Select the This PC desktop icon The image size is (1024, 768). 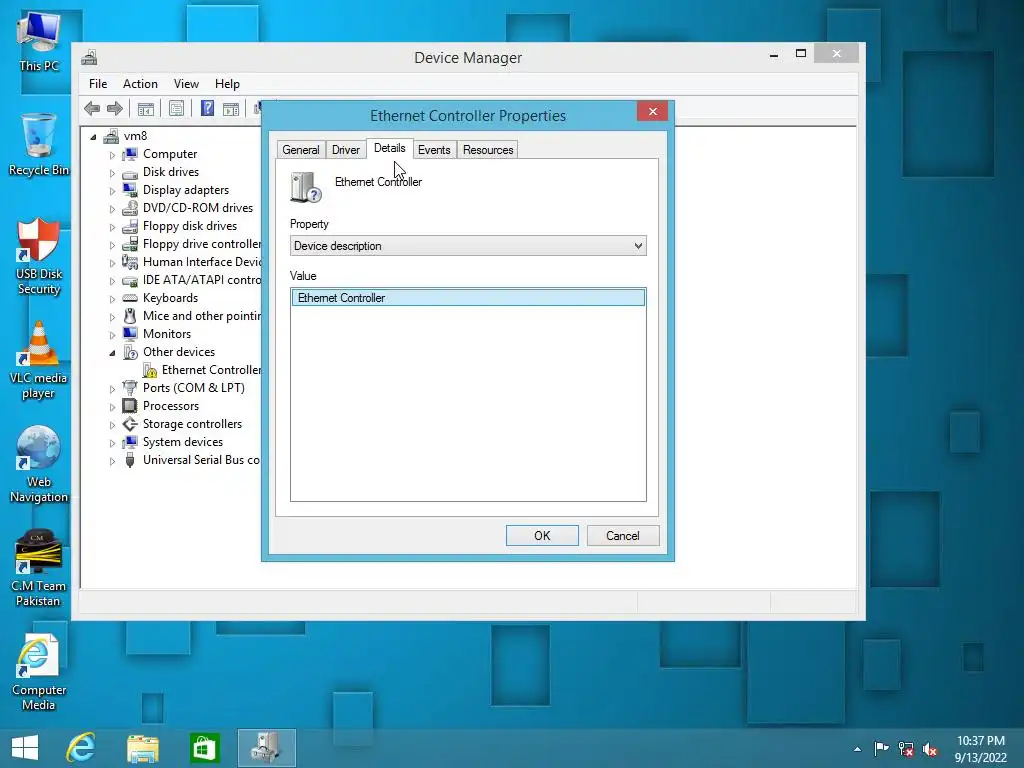tap(39, 42)
